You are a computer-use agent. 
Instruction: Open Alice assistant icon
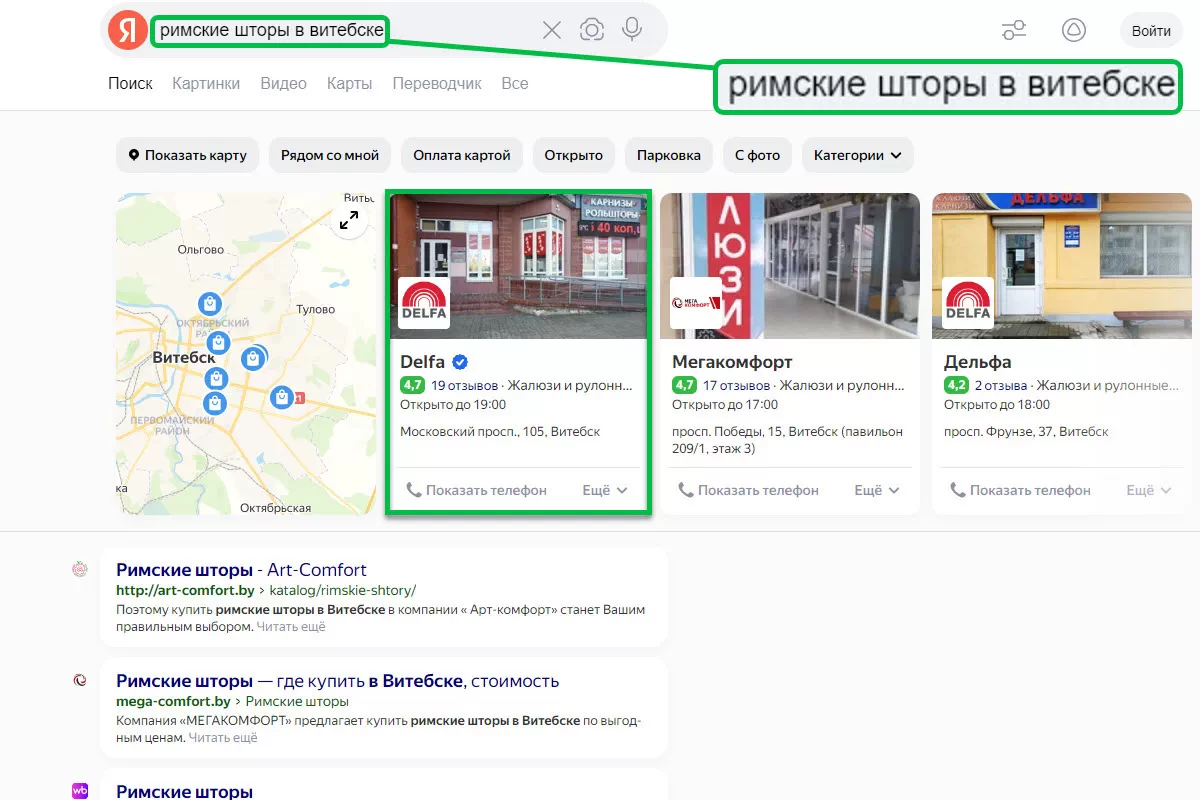[x=1074, y=30]
